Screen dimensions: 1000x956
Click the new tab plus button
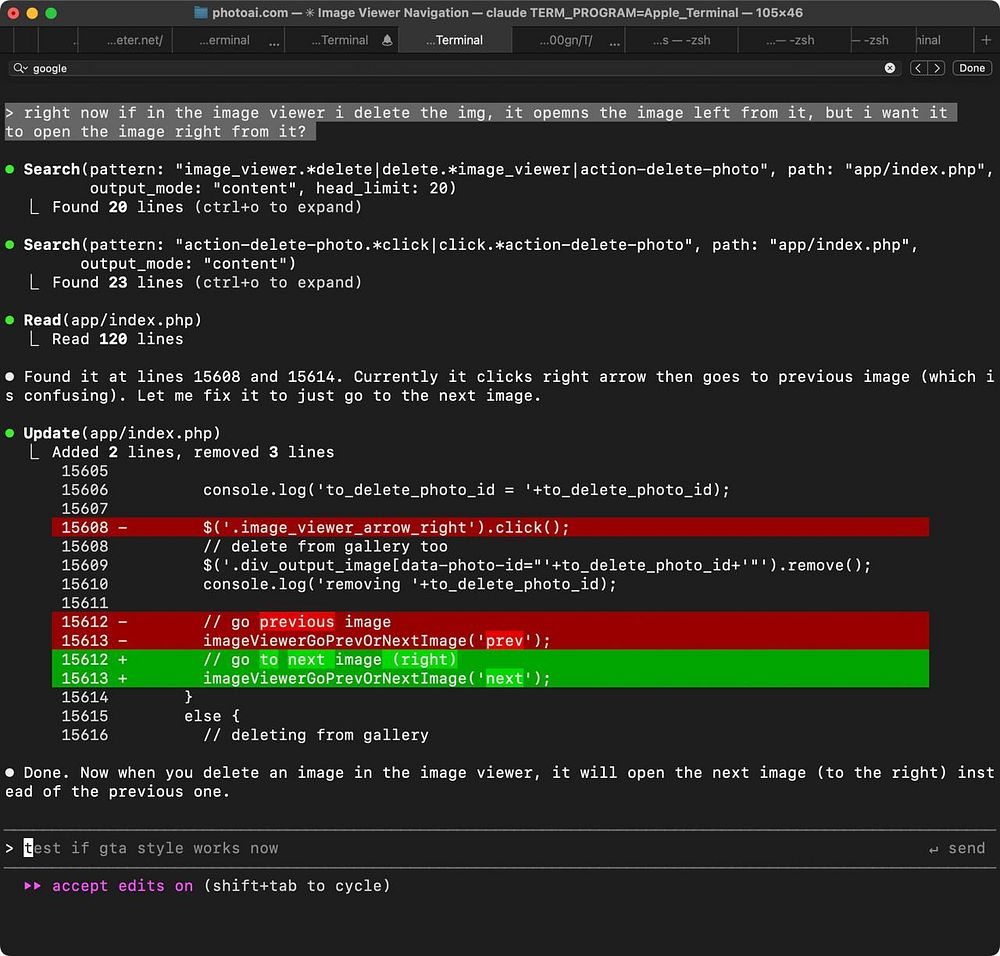click(986, 40)
